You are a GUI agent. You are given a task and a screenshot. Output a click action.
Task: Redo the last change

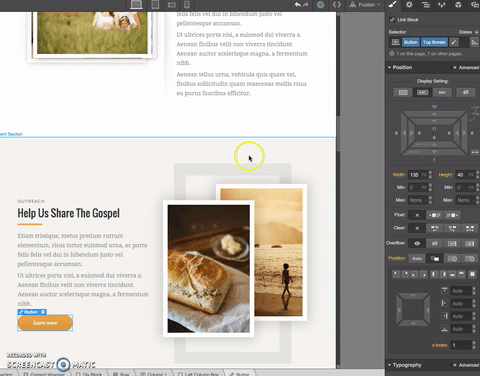click(306, 5)
